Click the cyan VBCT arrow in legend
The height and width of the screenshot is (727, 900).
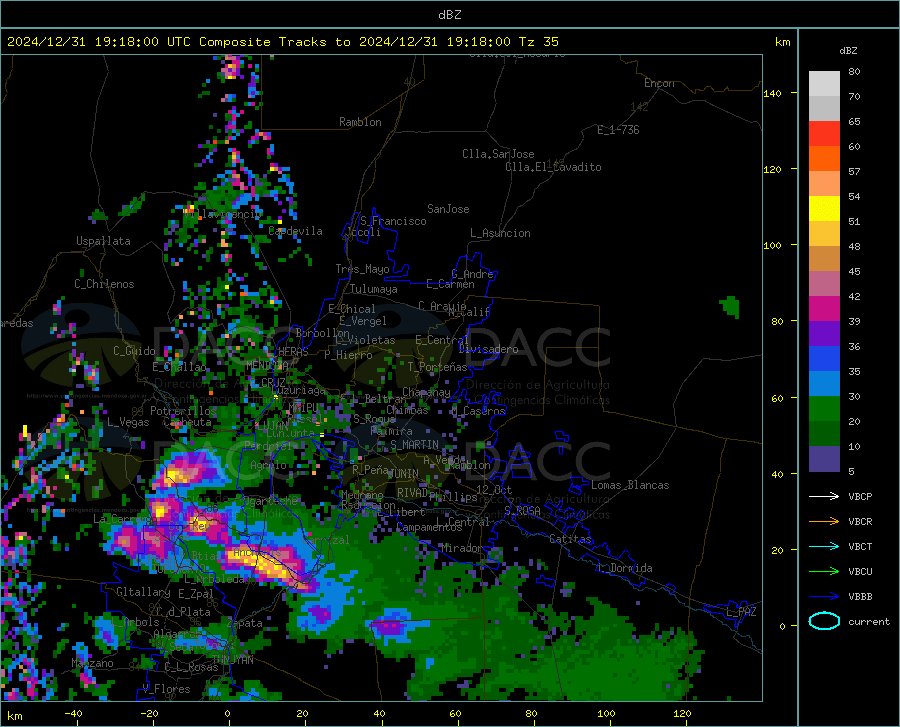pos(824,546)
